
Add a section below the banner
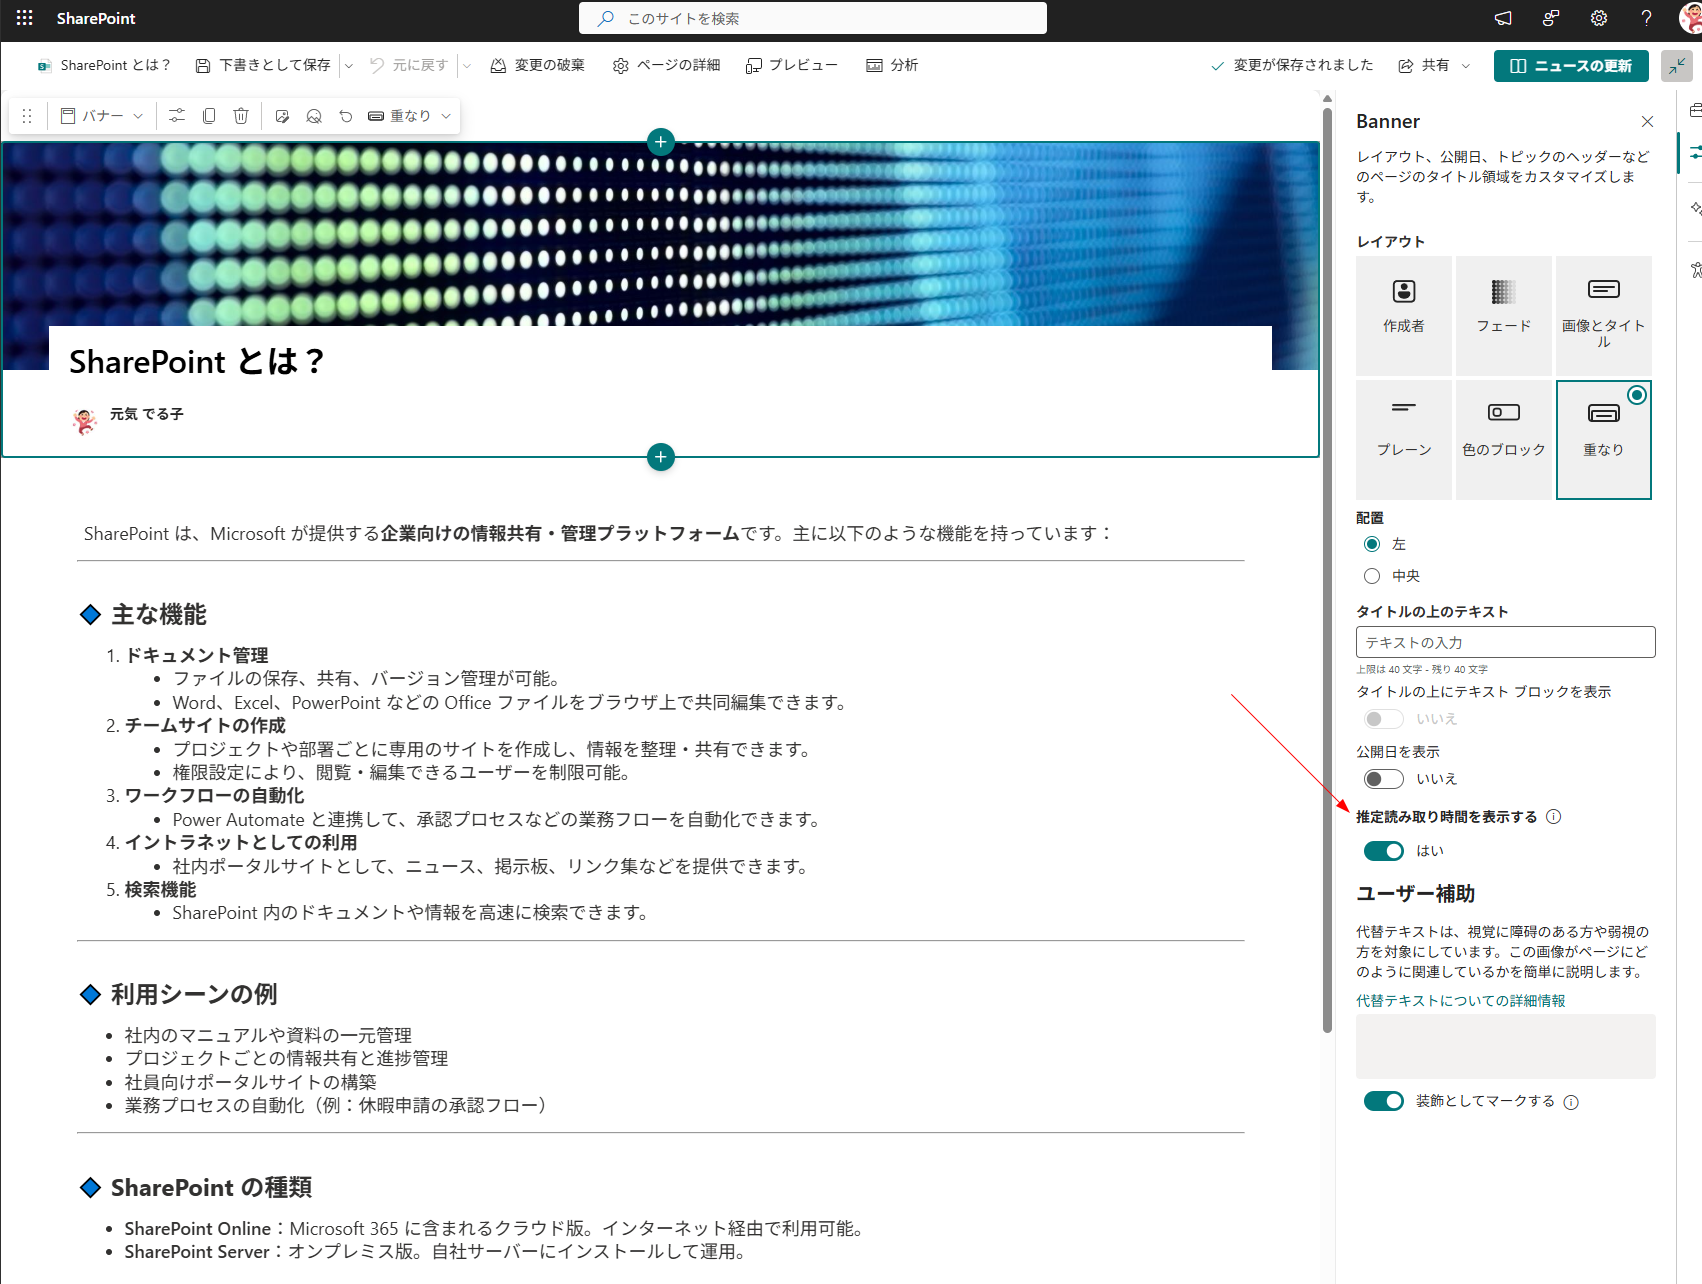tap(660, 457)
